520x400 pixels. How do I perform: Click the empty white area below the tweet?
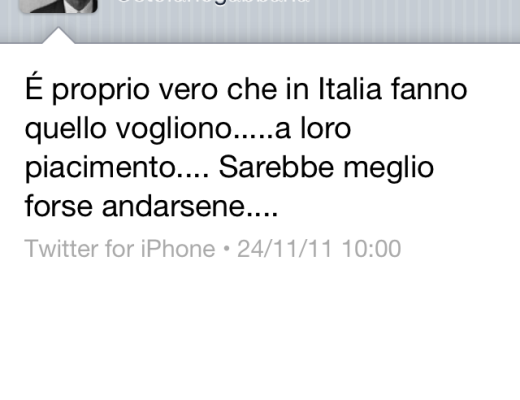point(260,330)
